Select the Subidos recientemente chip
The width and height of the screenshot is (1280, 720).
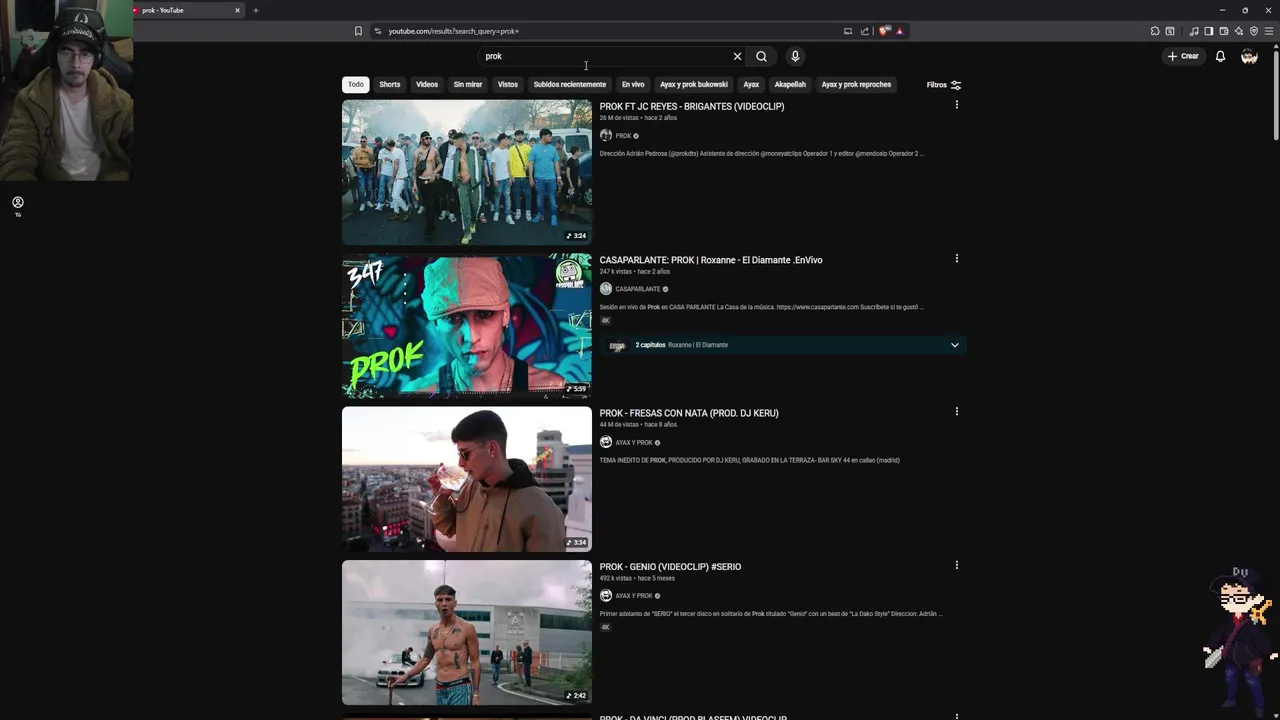(570, 85)
